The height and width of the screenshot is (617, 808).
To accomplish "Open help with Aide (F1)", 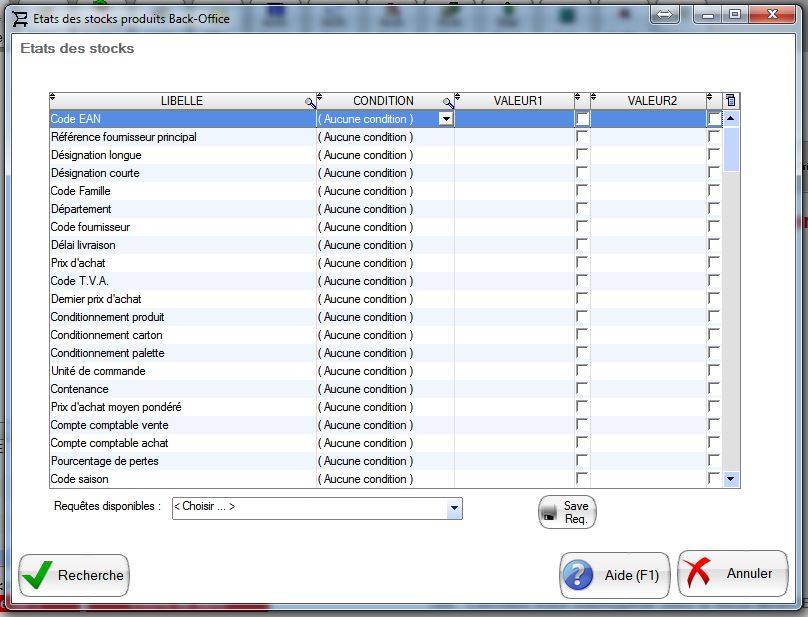I will [x=614, y=575].
